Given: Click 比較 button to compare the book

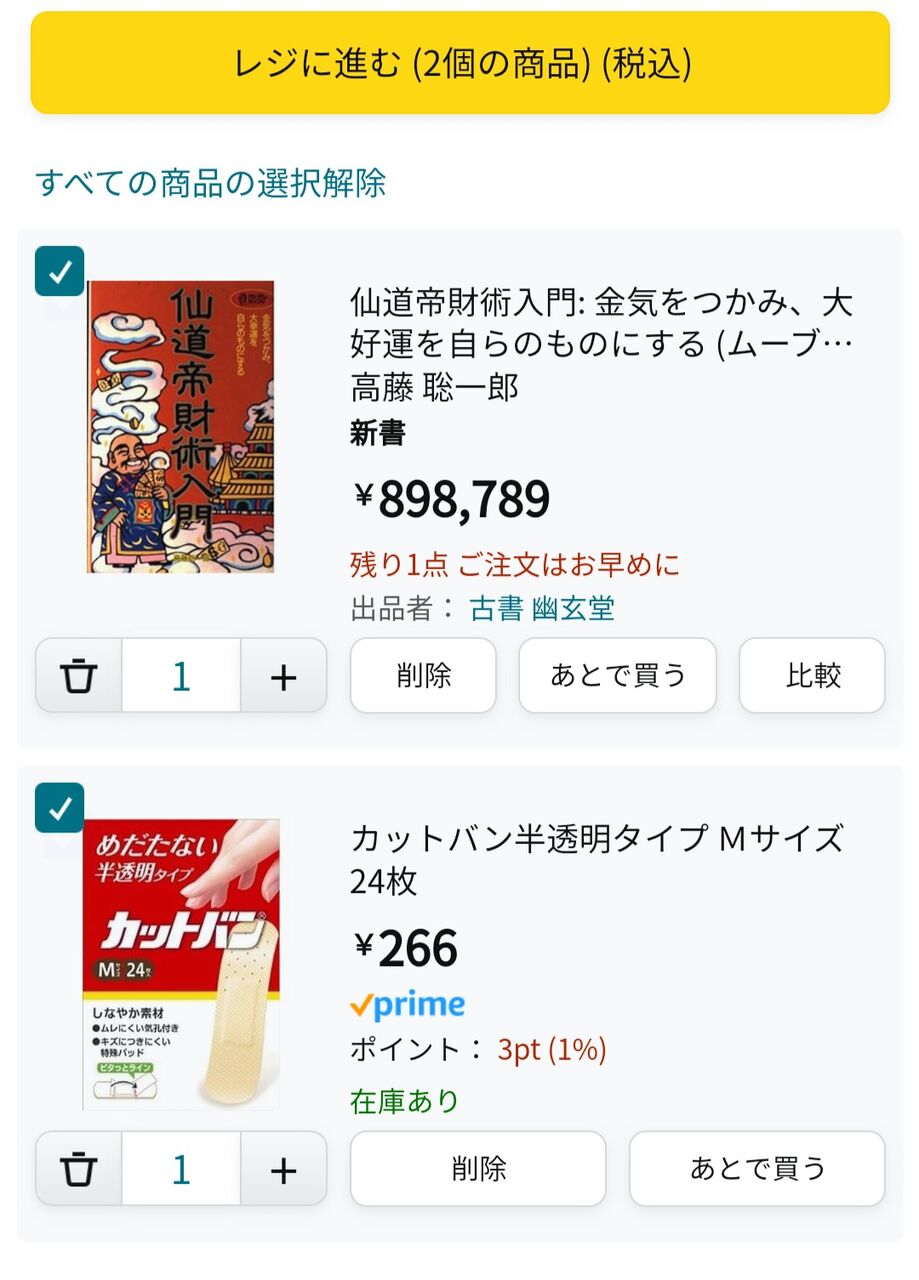Looking at the screenshot, I should click(812, 676).
